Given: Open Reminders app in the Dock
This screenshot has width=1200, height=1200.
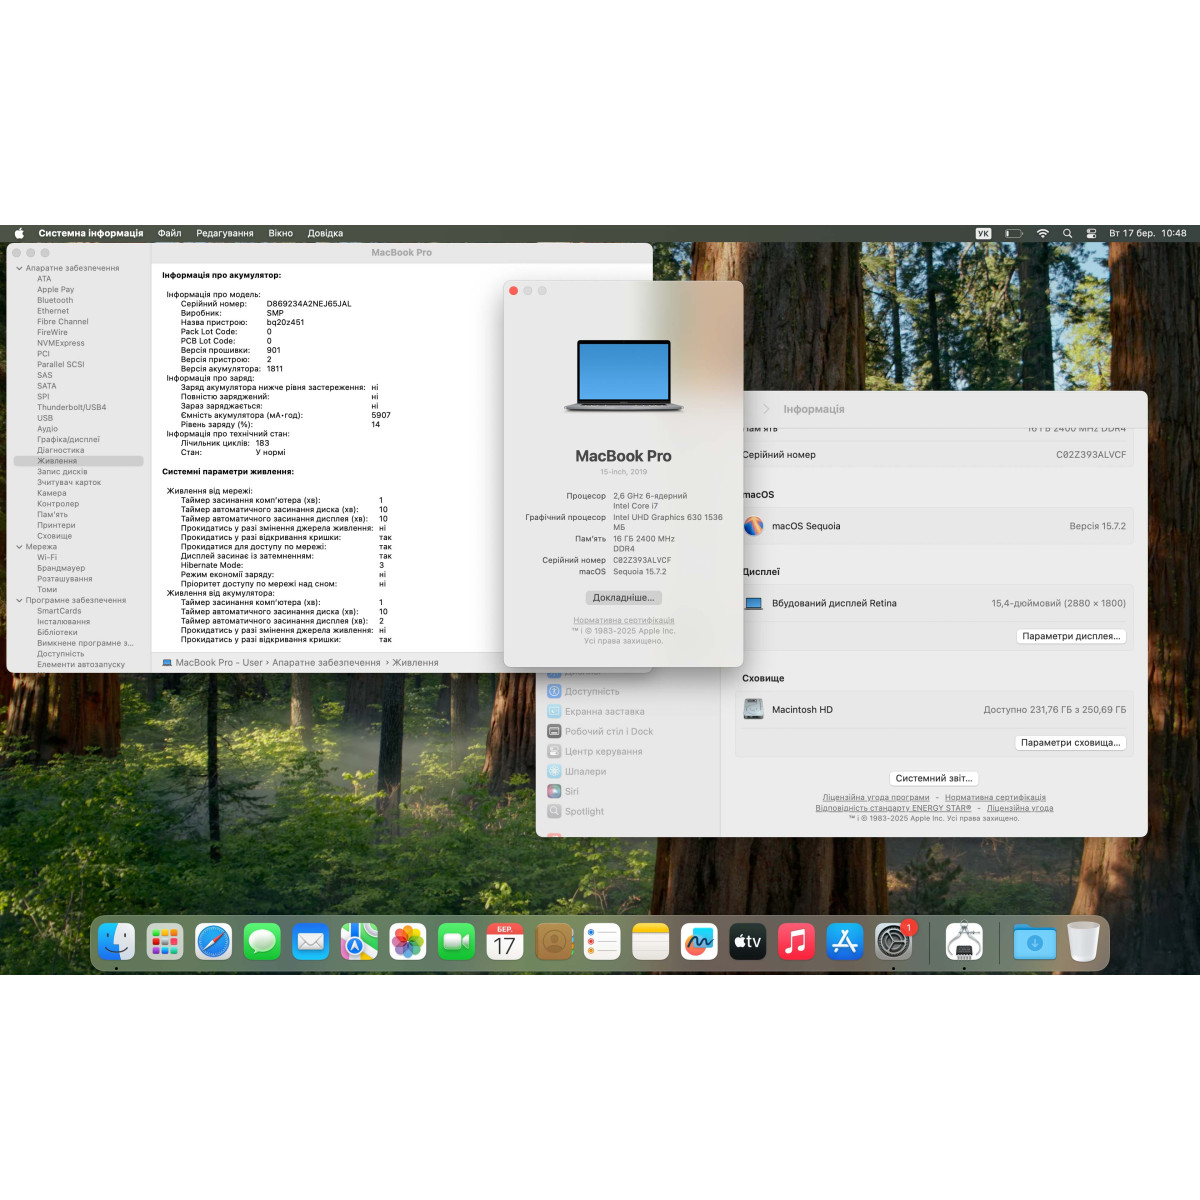Looking at the screenshot, I should pyautogui.click(x=602, y=941).
